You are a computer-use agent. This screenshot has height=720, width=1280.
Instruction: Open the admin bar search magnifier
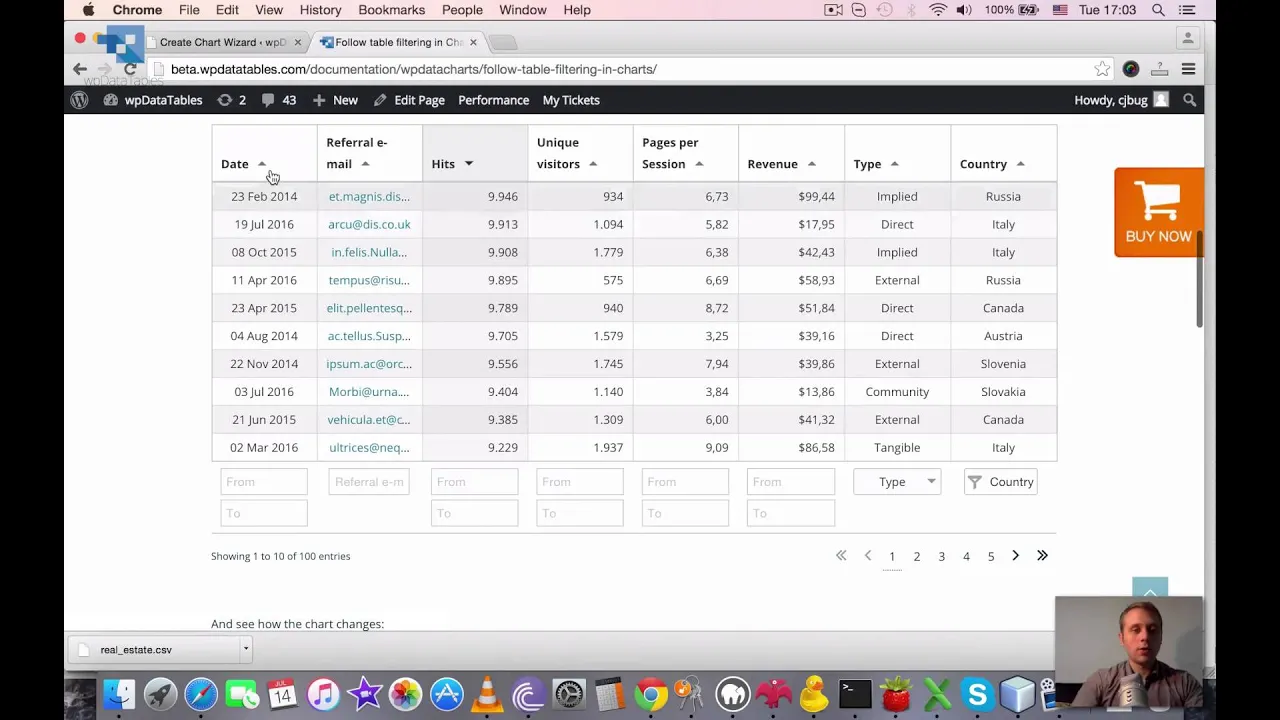(1189, 100)
